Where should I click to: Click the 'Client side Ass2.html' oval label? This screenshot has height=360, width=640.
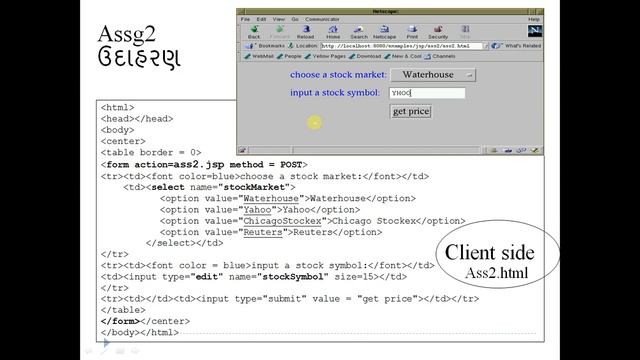tap(497, 255)
